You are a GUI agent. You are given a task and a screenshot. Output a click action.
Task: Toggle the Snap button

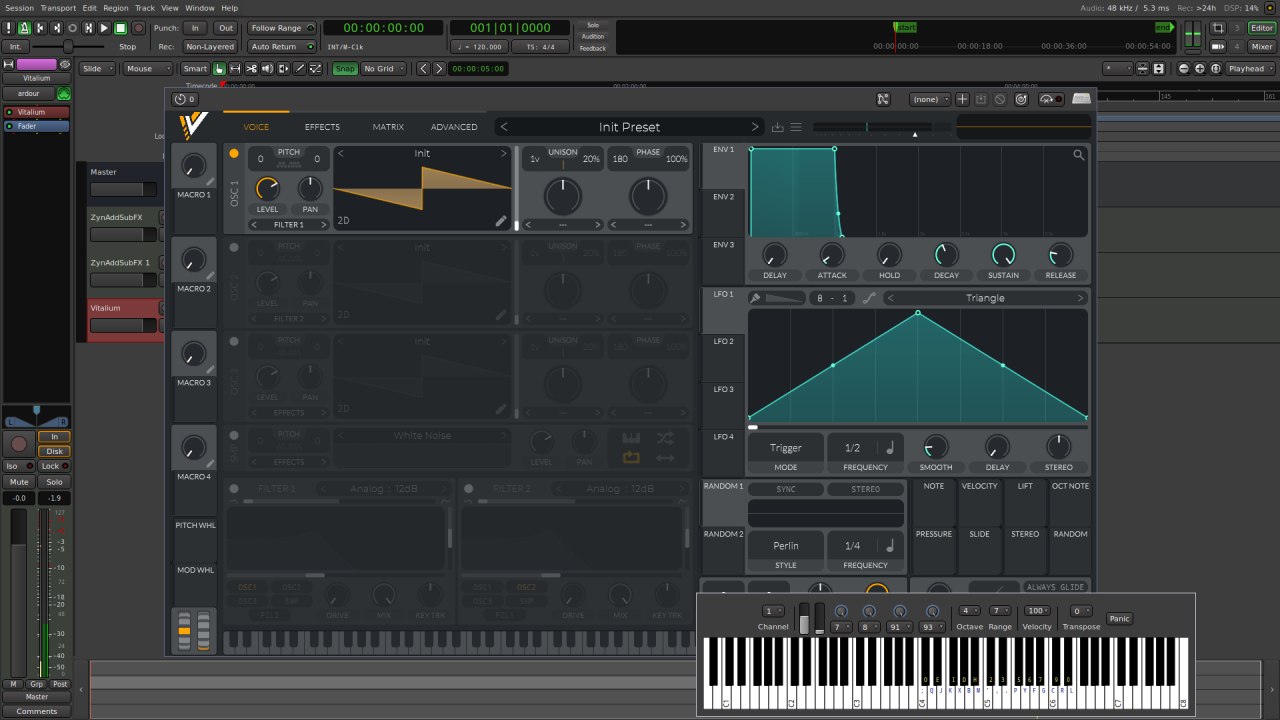(345, 69)
